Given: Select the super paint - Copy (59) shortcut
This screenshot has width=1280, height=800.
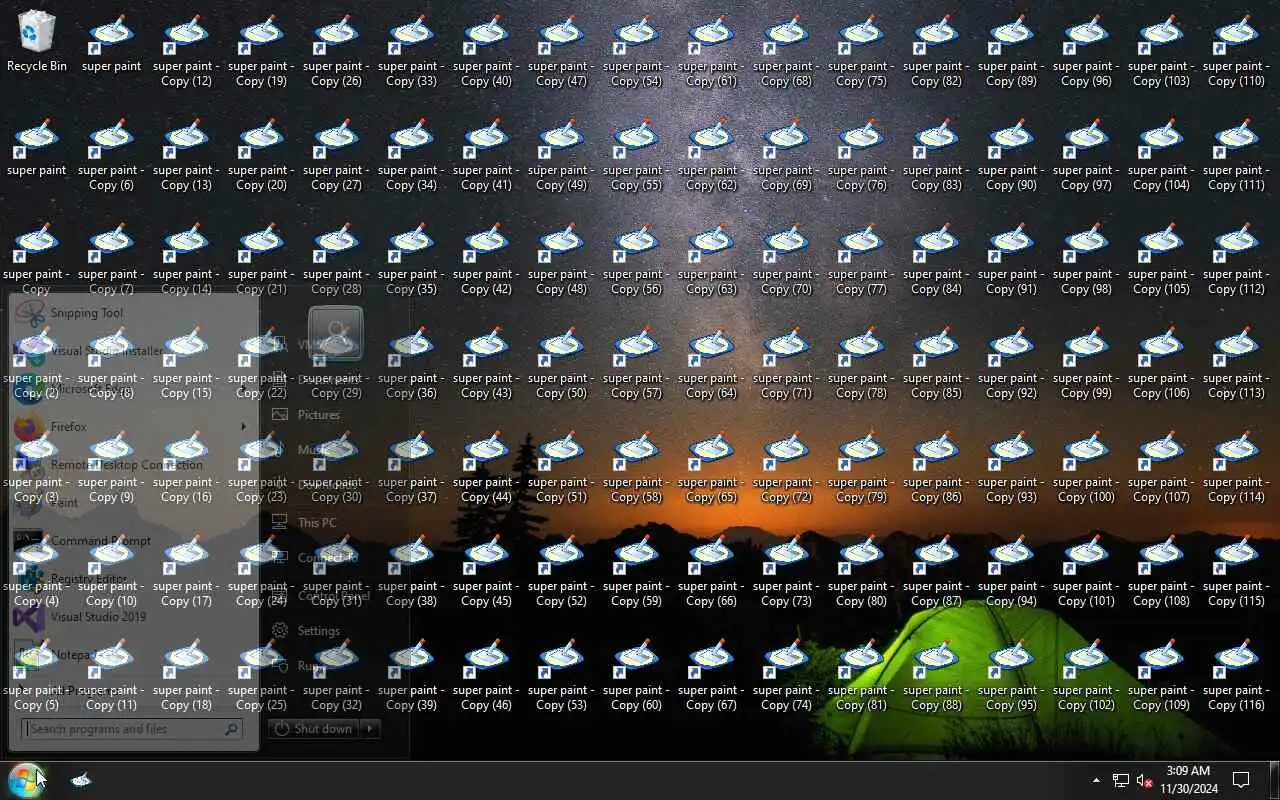Looking at the screenshot, I should [636, 571].
